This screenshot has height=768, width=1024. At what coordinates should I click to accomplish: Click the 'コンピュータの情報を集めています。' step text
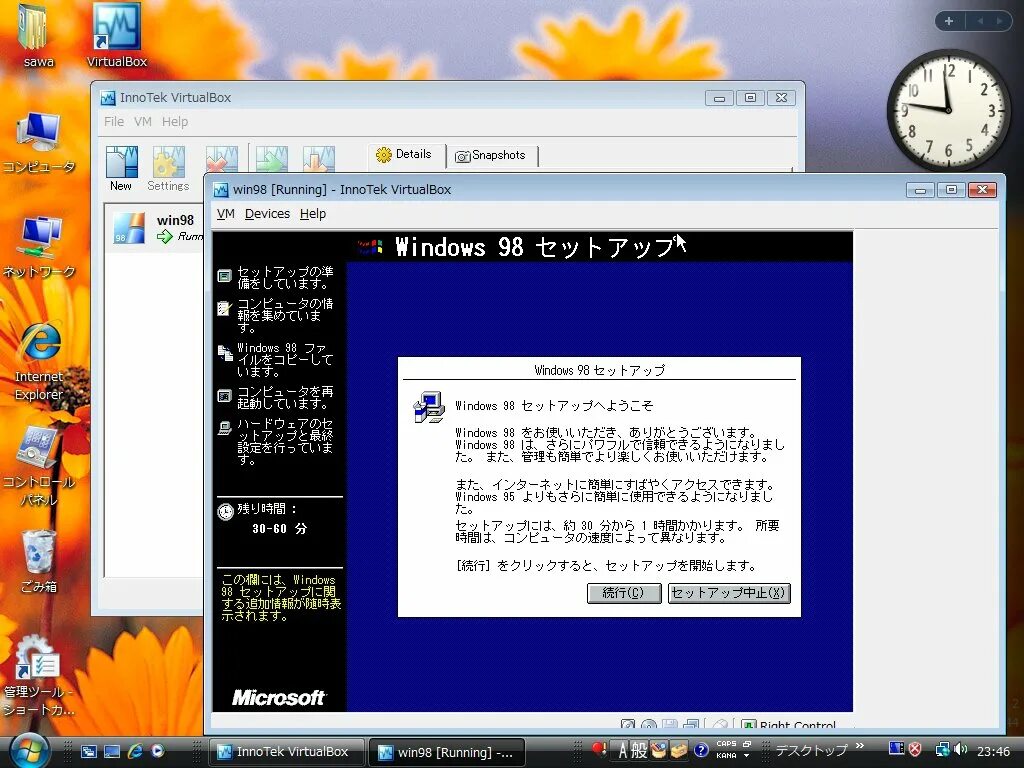285,315
